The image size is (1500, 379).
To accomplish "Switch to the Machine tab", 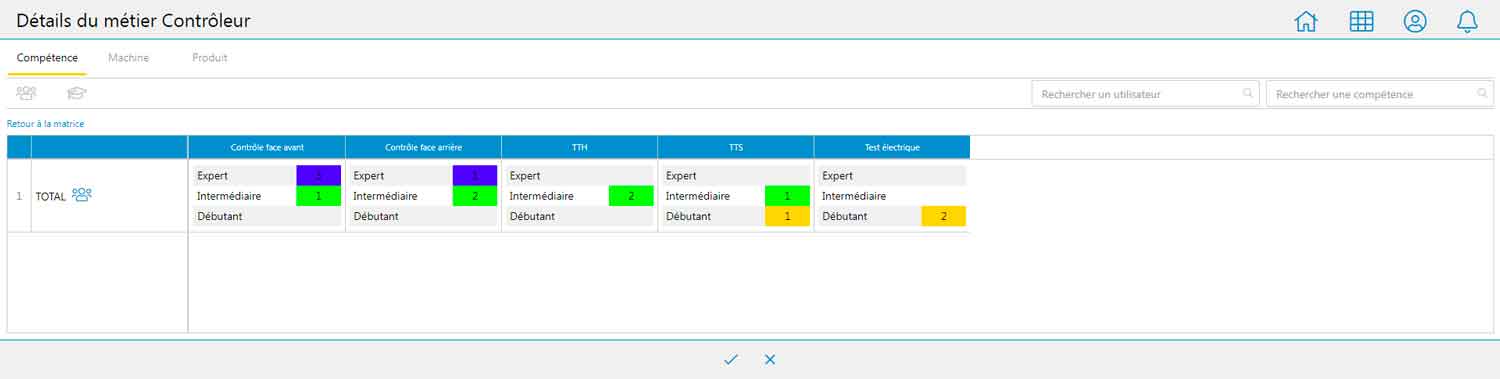I will (128, 58).
